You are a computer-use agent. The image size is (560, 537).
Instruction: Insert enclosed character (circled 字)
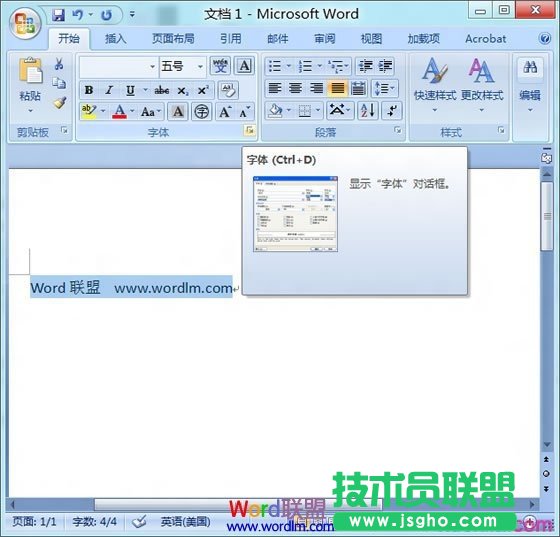(x=202, y=112)
